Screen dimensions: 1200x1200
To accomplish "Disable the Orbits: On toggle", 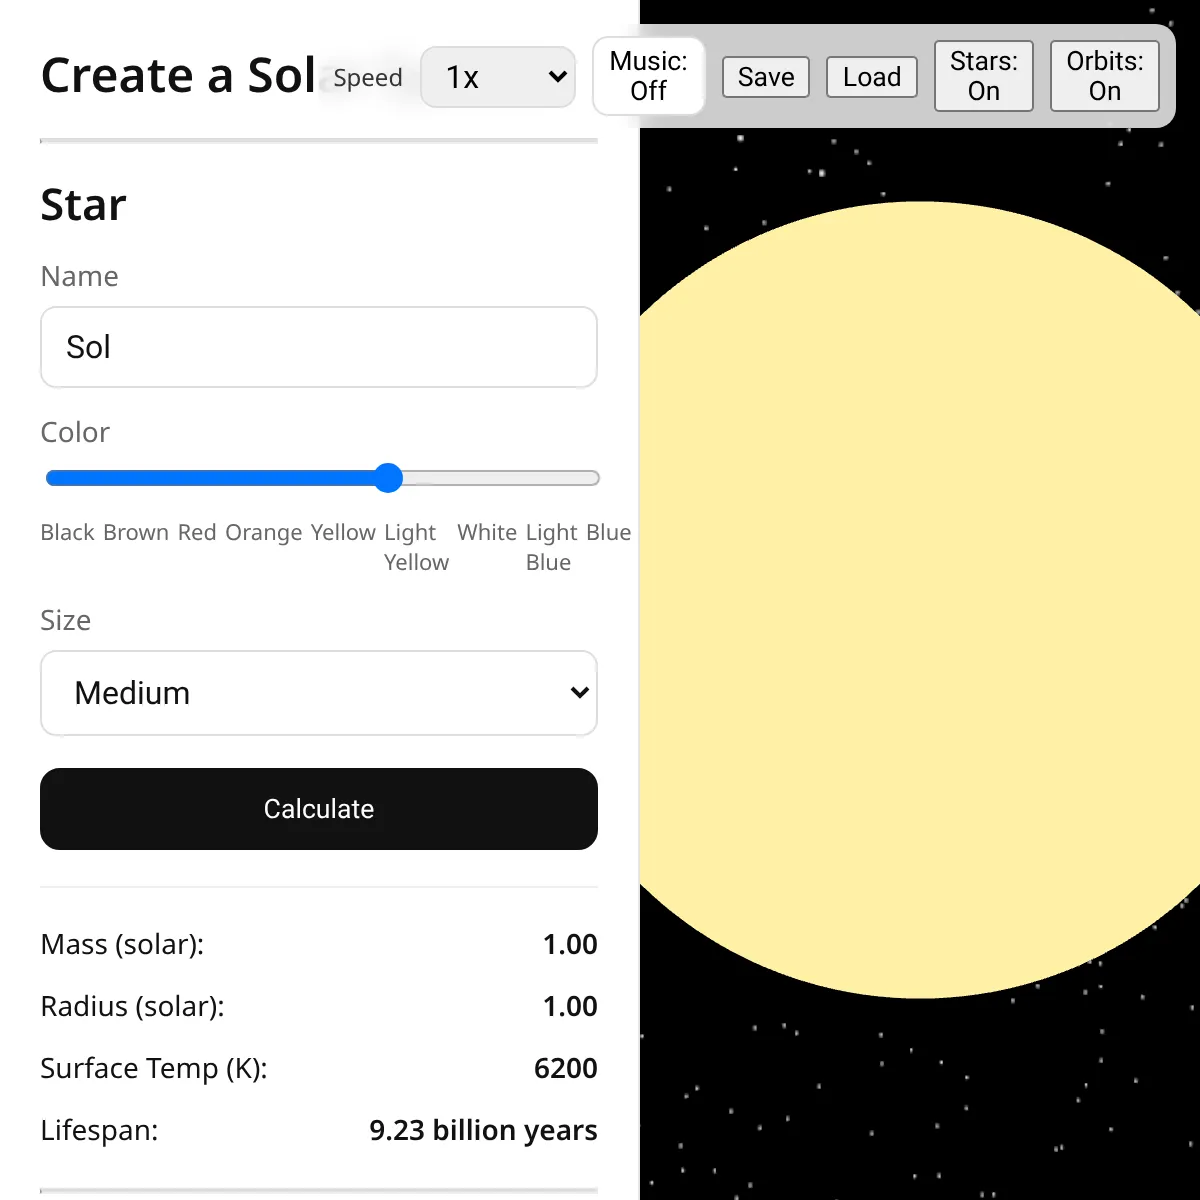I will [1104, 76].
